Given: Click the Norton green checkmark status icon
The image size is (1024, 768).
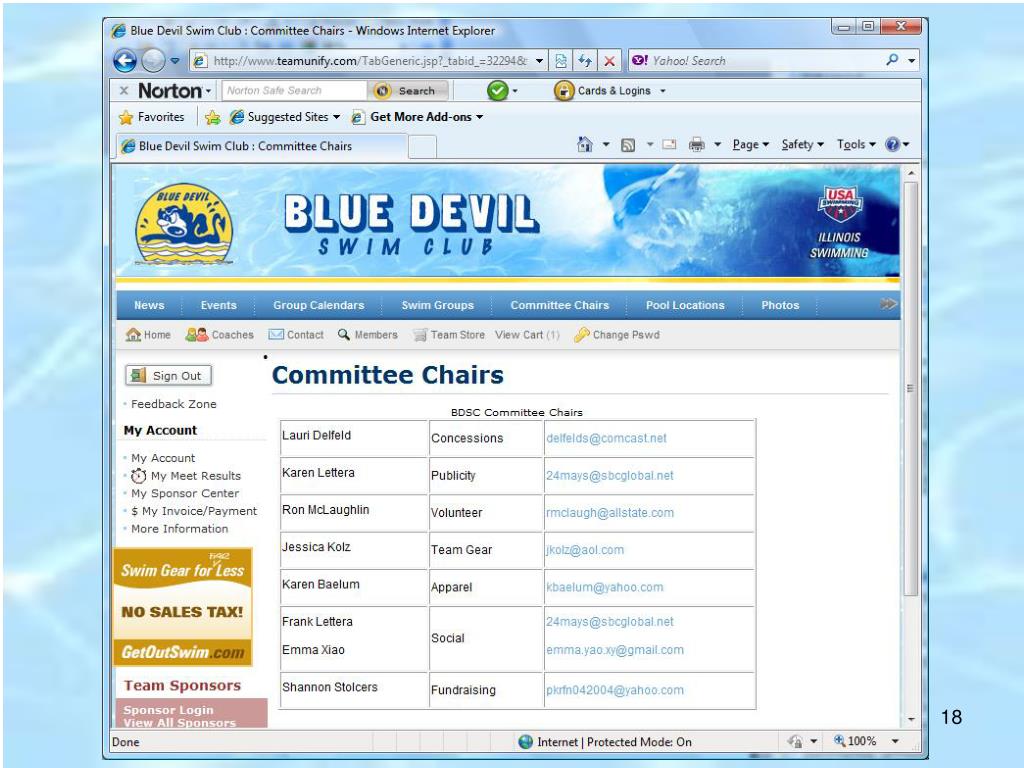Looking at the screenshot, I should 498,90.
